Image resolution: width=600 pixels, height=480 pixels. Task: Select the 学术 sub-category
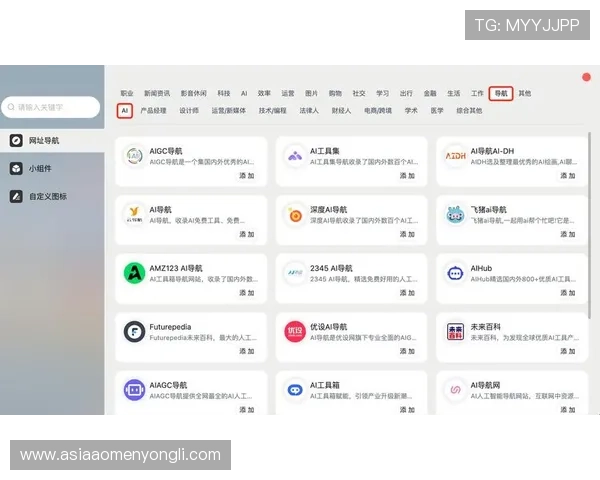click(411, 111)
